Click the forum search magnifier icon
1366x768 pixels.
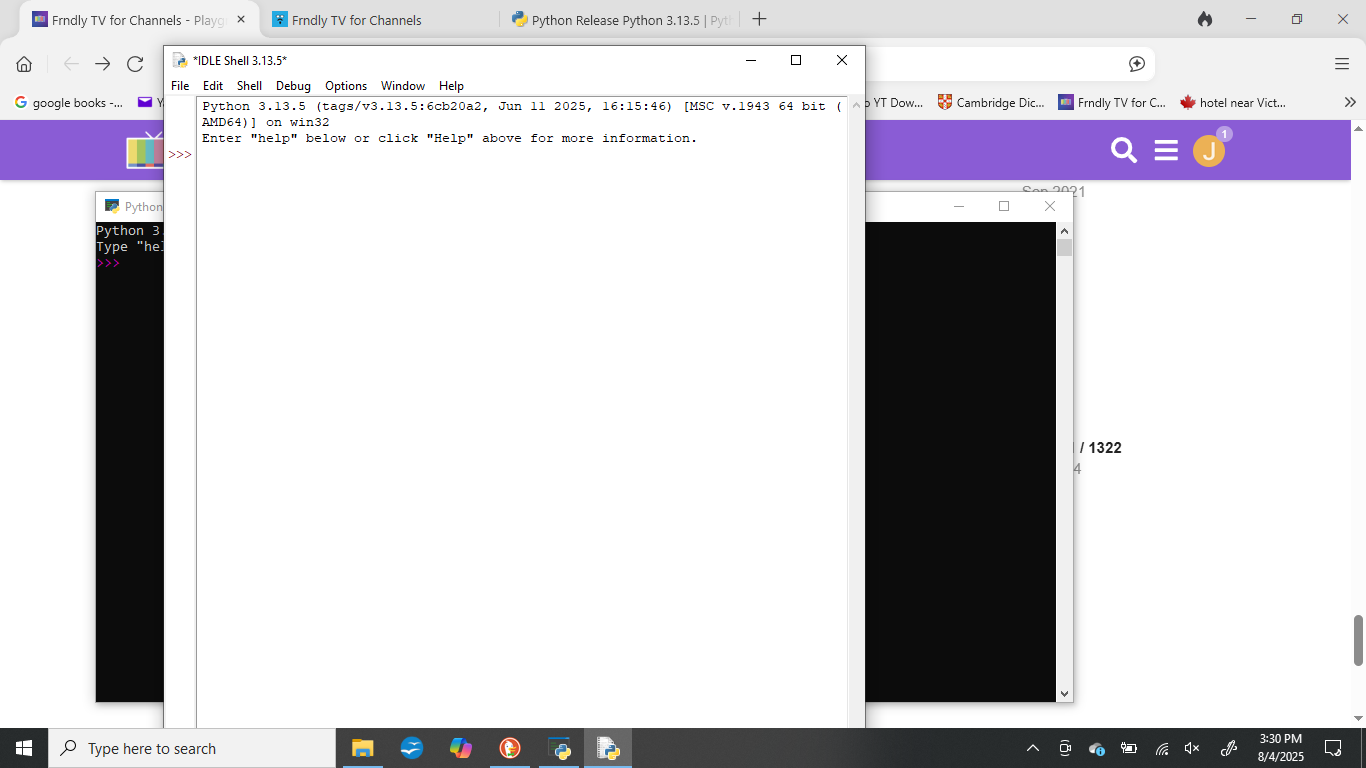1124,151
